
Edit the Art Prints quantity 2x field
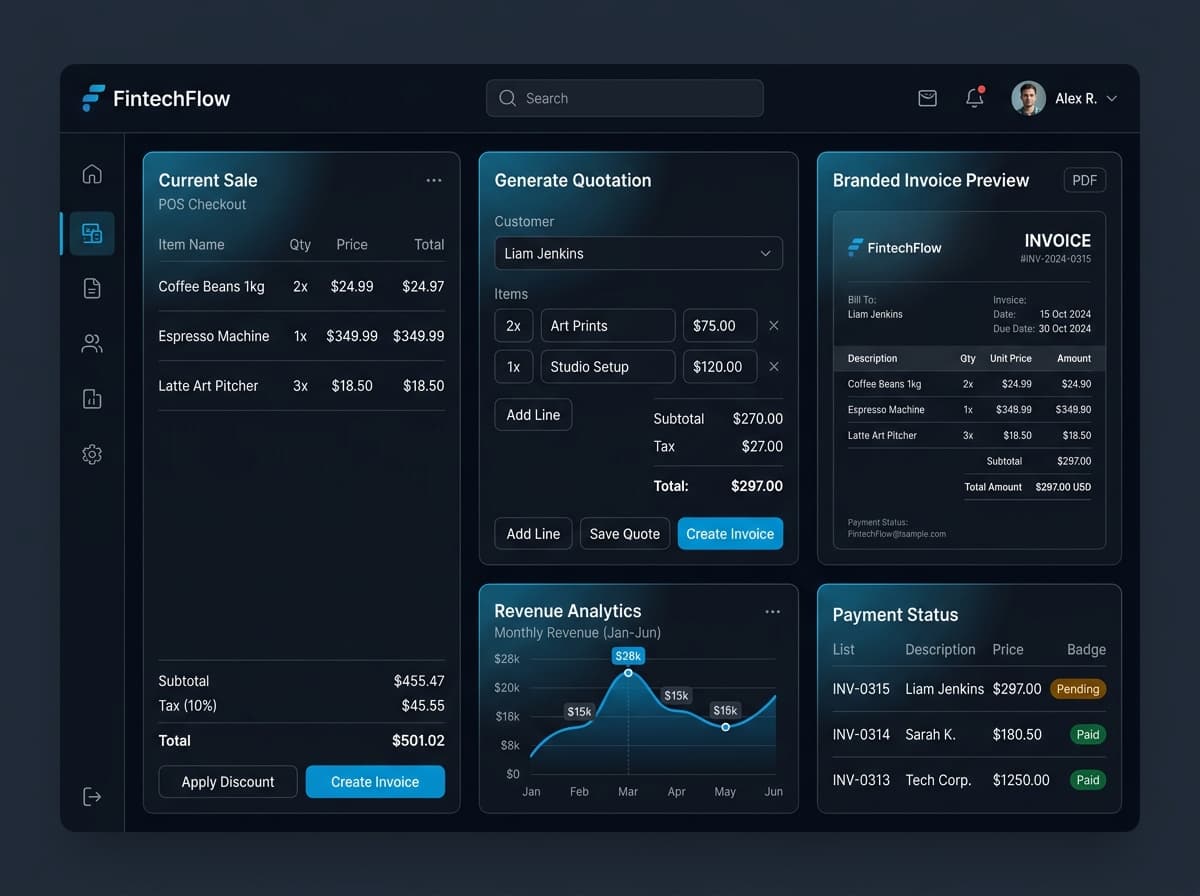tap(513, 326)
